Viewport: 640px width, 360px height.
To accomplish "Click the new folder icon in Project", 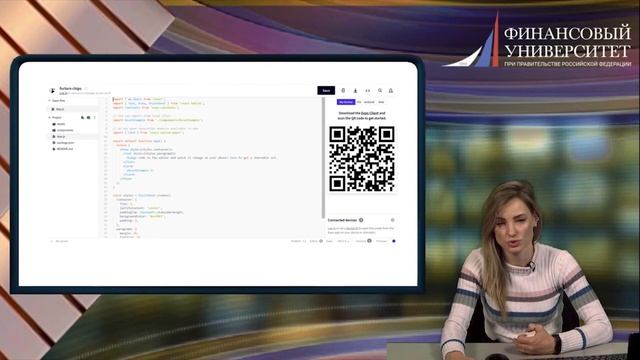I will point(89,118).
